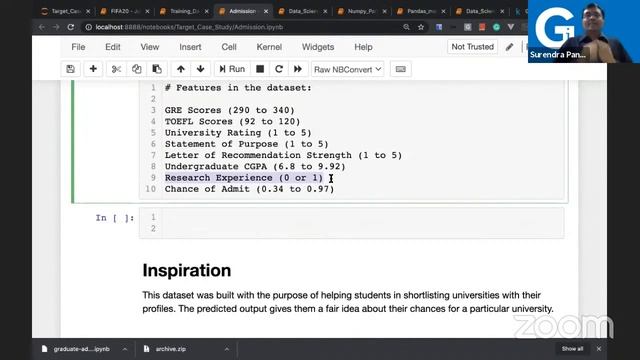Select the Surendra Pan video thumbnail
Viewport: 640px width, 360px height.
(584, 31)
